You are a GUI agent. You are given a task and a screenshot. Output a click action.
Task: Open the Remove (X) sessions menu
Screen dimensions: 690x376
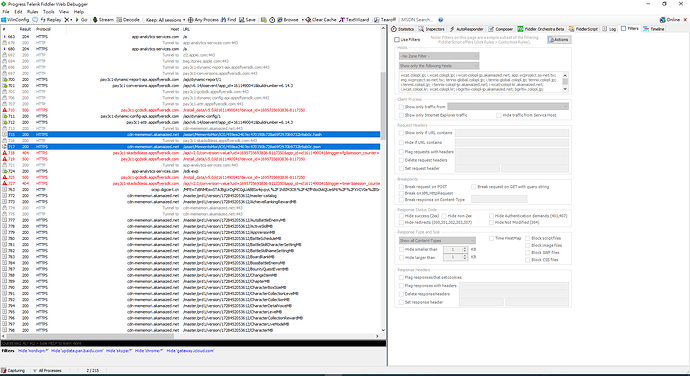68,20
